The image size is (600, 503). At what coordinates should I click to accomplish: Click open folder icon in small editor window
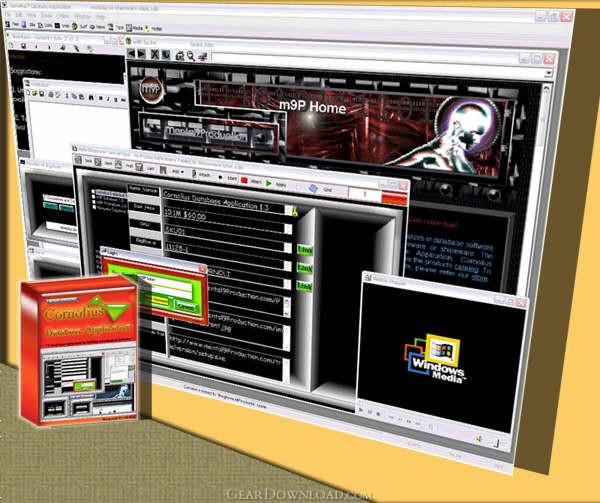tap(34, 93)
